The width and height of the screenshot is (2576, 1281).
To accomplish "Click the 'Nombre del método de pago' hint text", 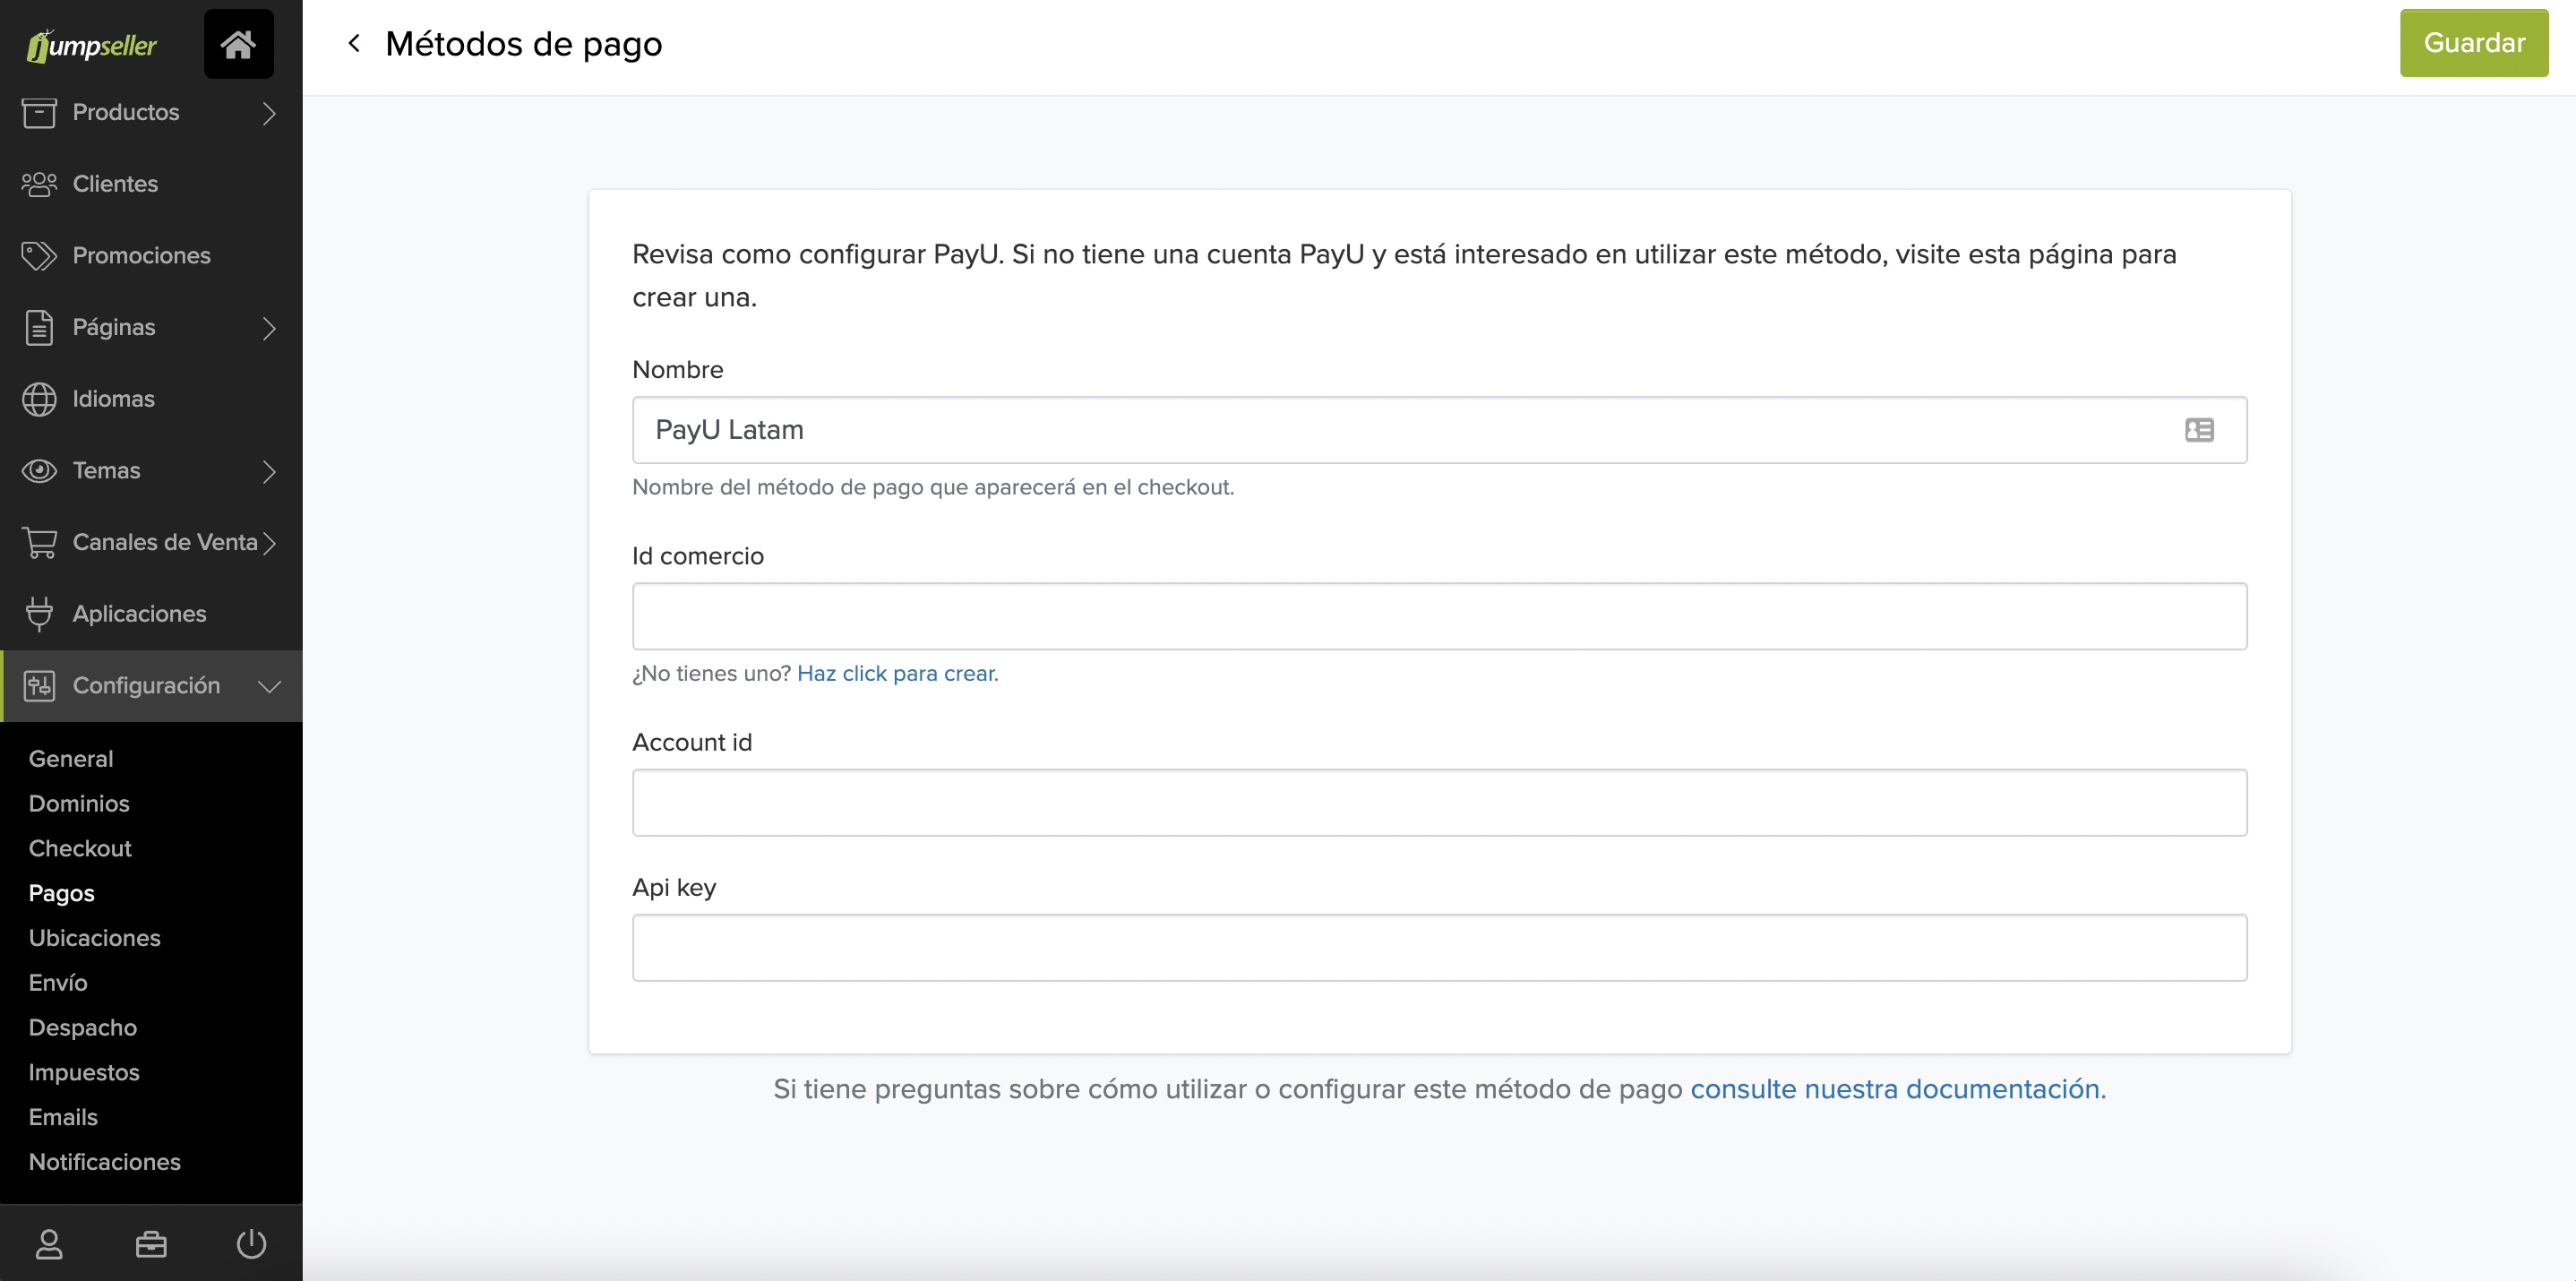I will 933,487.
